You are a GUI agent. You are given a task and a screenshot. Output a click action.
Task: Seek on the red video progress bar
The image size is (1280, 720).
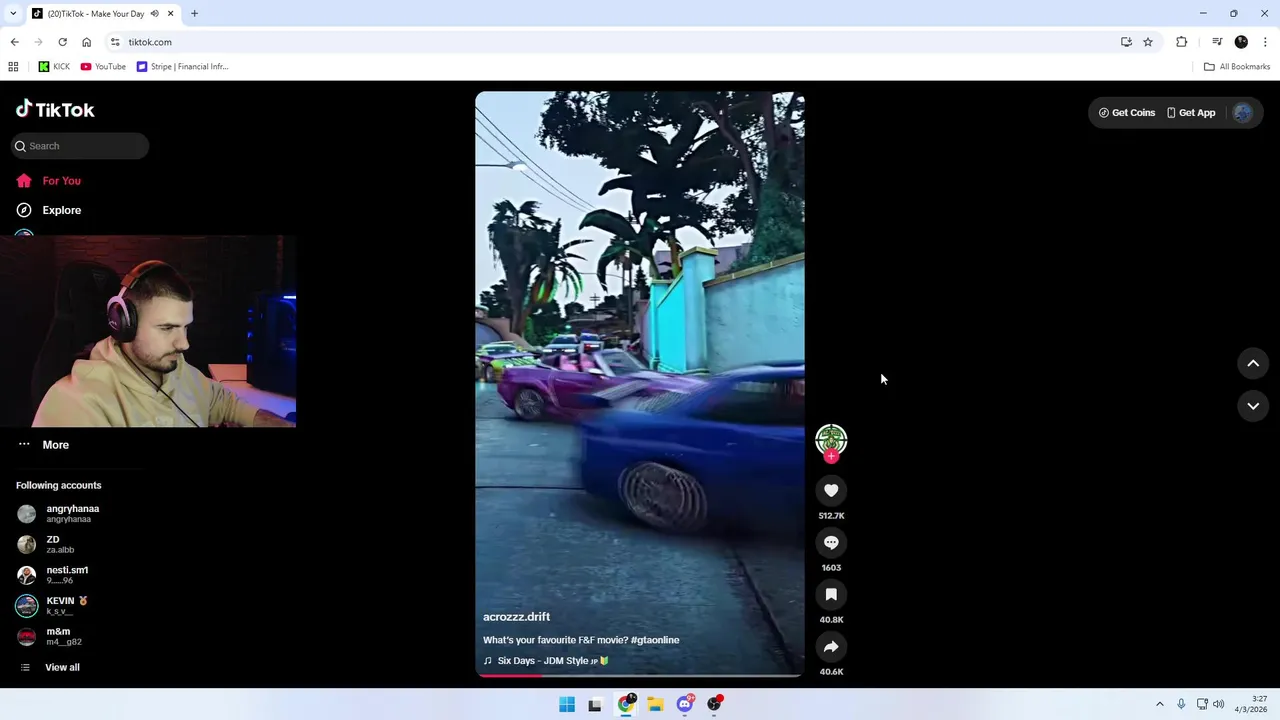coord(640,675)
